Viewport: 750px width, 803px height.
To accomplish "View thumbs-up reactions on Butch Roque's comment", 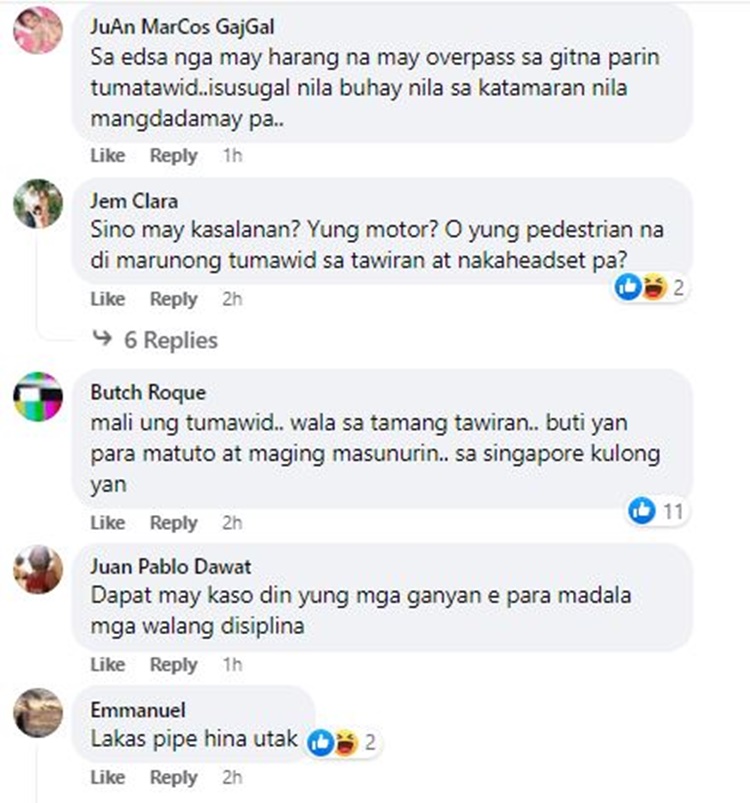I will click(642, 510).
